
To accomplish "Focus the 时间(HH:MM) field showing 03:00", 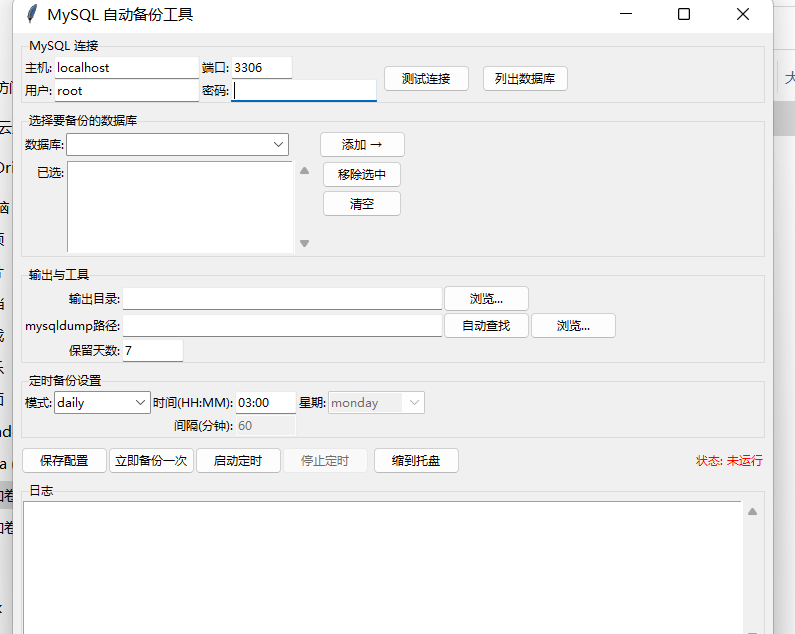I will coord(266,403).
